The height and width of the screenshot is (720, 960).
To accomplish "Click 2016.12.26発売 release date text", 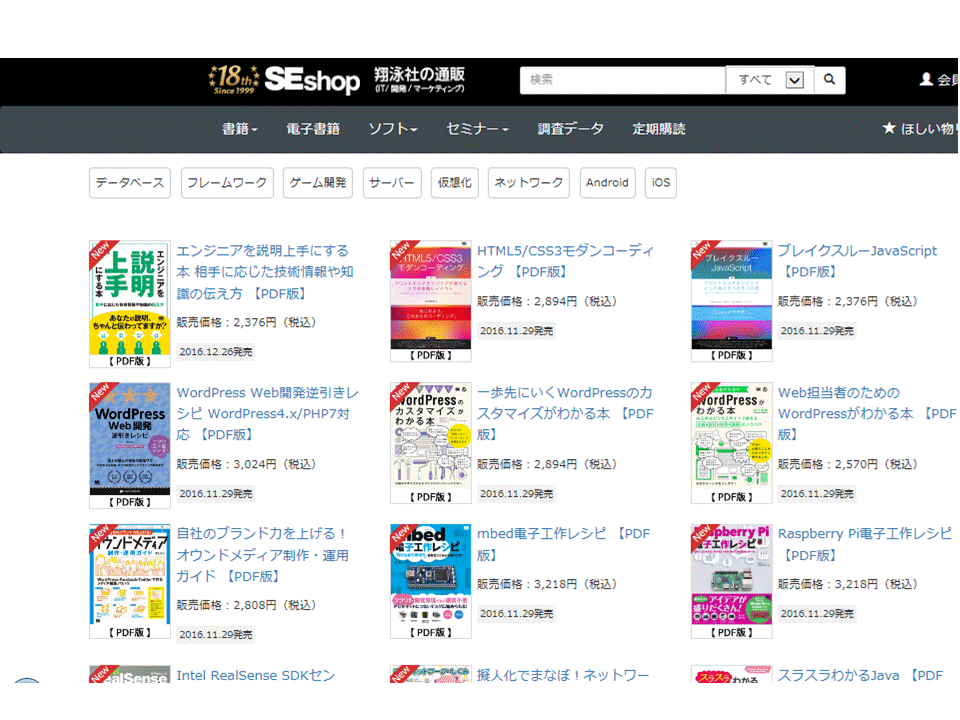I will click(216, 351).
